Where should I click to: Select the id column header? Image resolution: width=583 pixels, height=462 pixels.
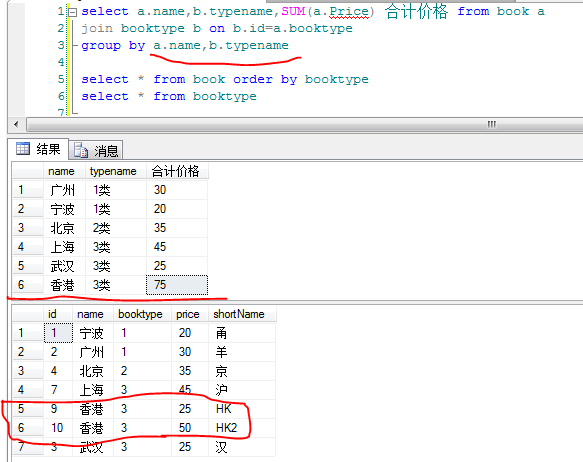[x=58, y=314]
